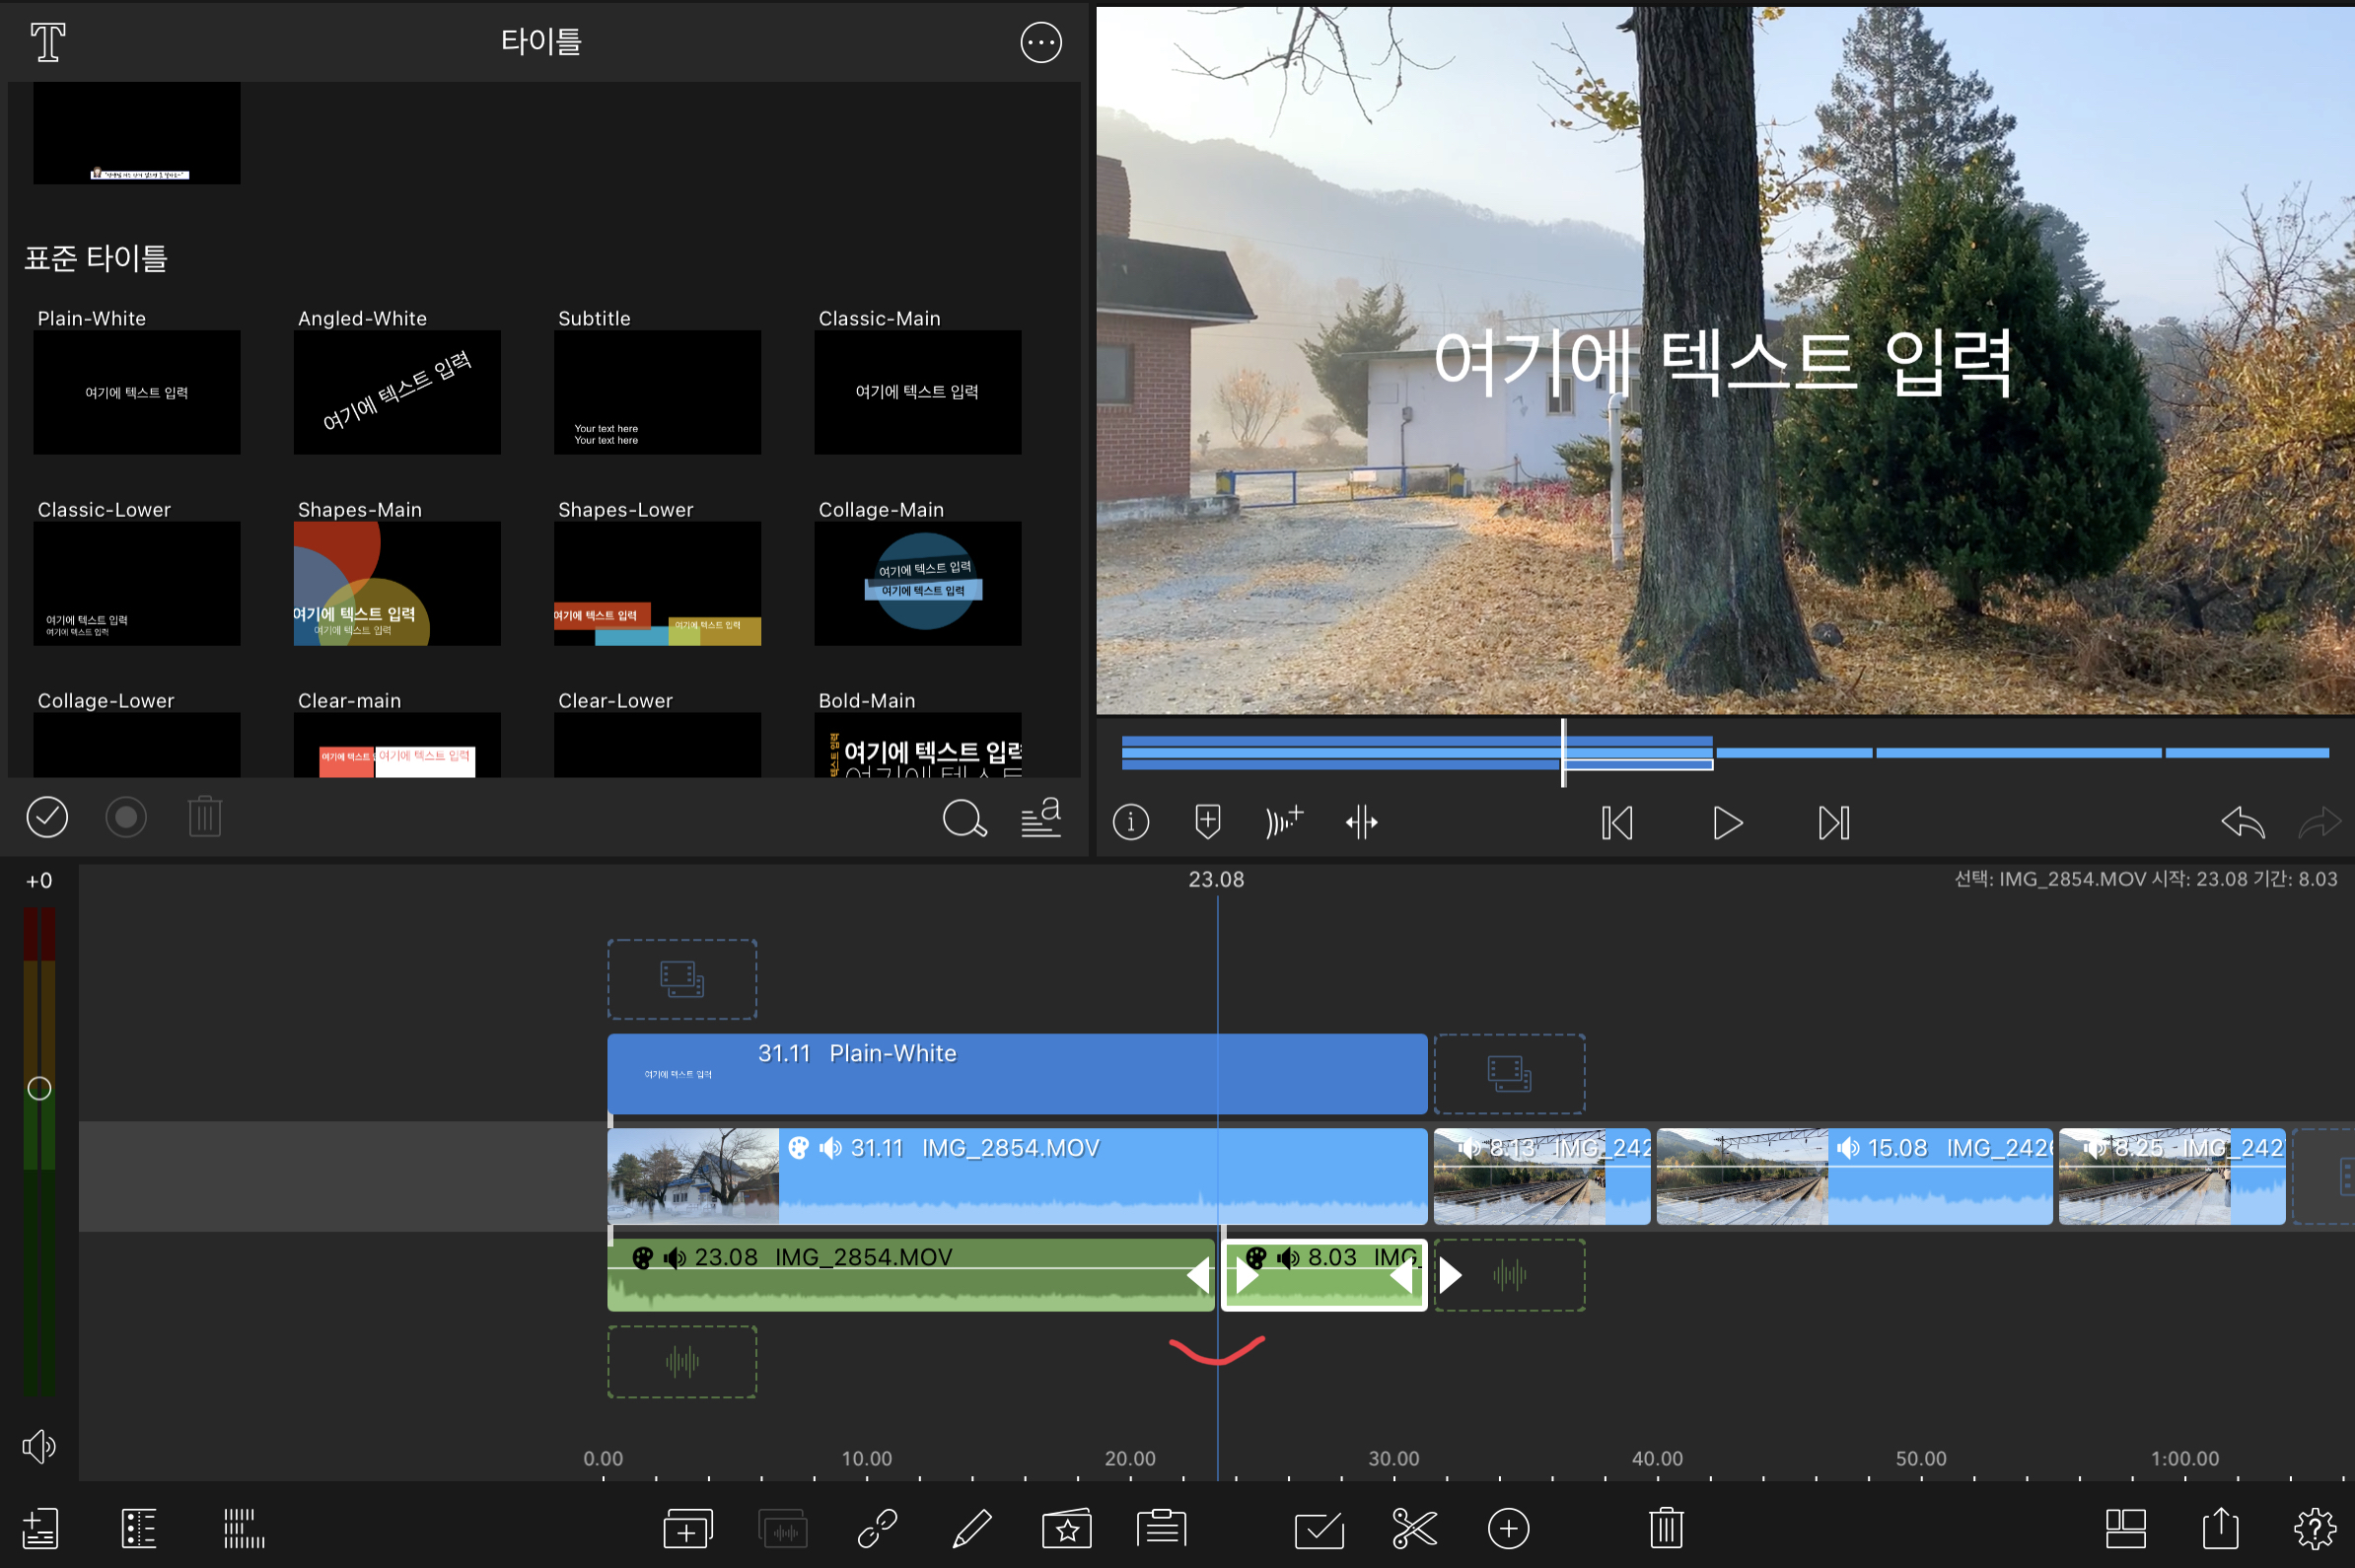
Task: Open the settings gear with question mark
Action: tap(2314, 1528)
